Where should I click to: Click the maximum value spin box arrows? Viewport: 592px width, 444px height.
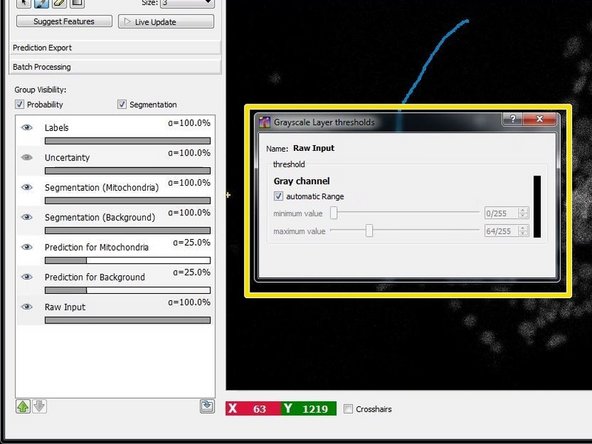tap(524, 231)
